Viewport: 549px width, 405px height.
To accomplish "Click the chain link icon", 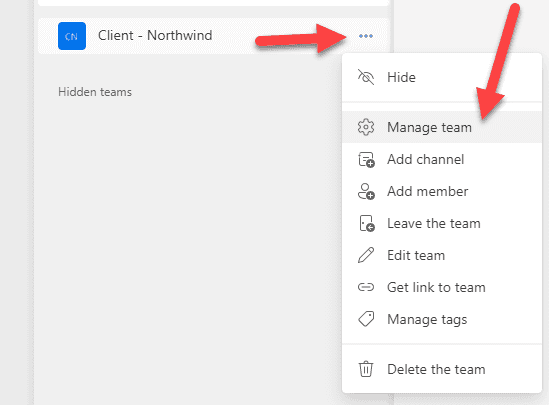I will (x=366, y=287).
